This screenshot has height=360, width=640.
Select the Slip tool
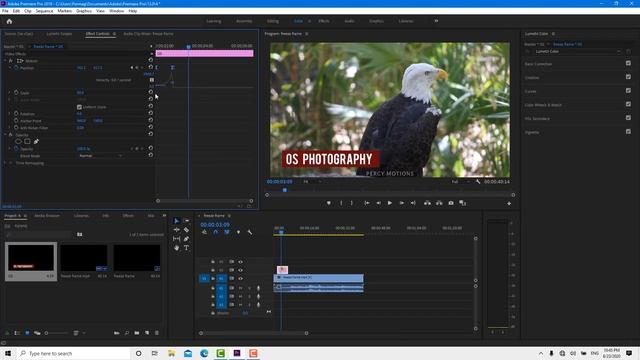176,239
